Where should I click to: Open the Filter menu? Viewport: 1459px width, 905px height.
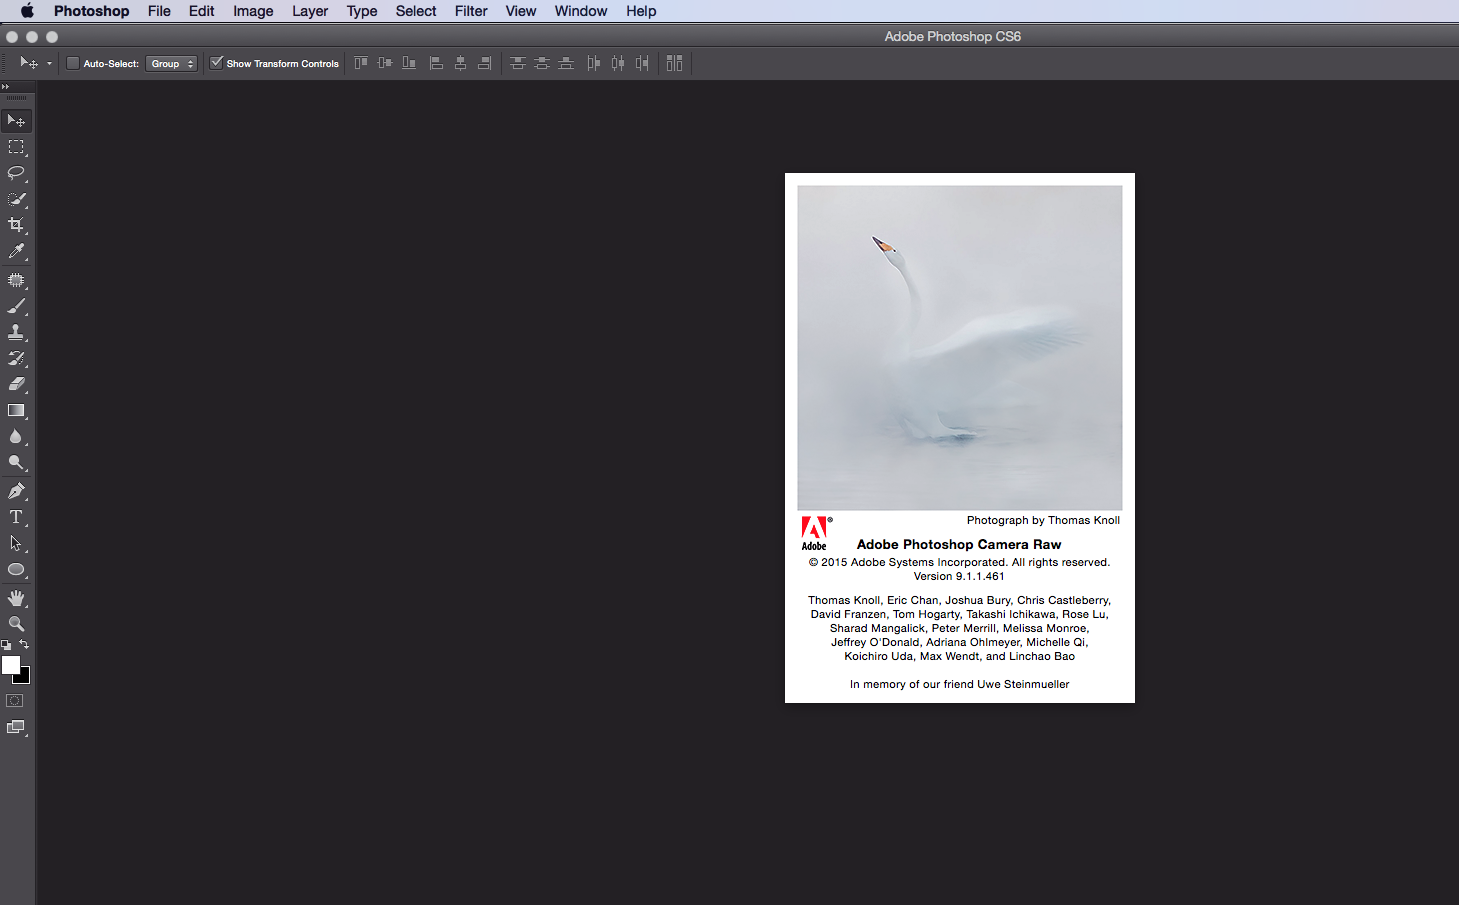click(471, 11)
